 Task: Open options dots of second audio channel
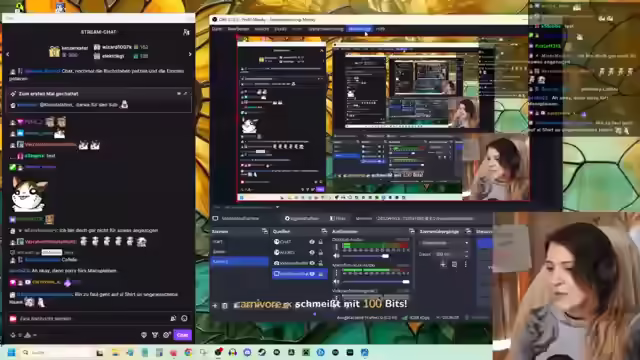[336, 273]
